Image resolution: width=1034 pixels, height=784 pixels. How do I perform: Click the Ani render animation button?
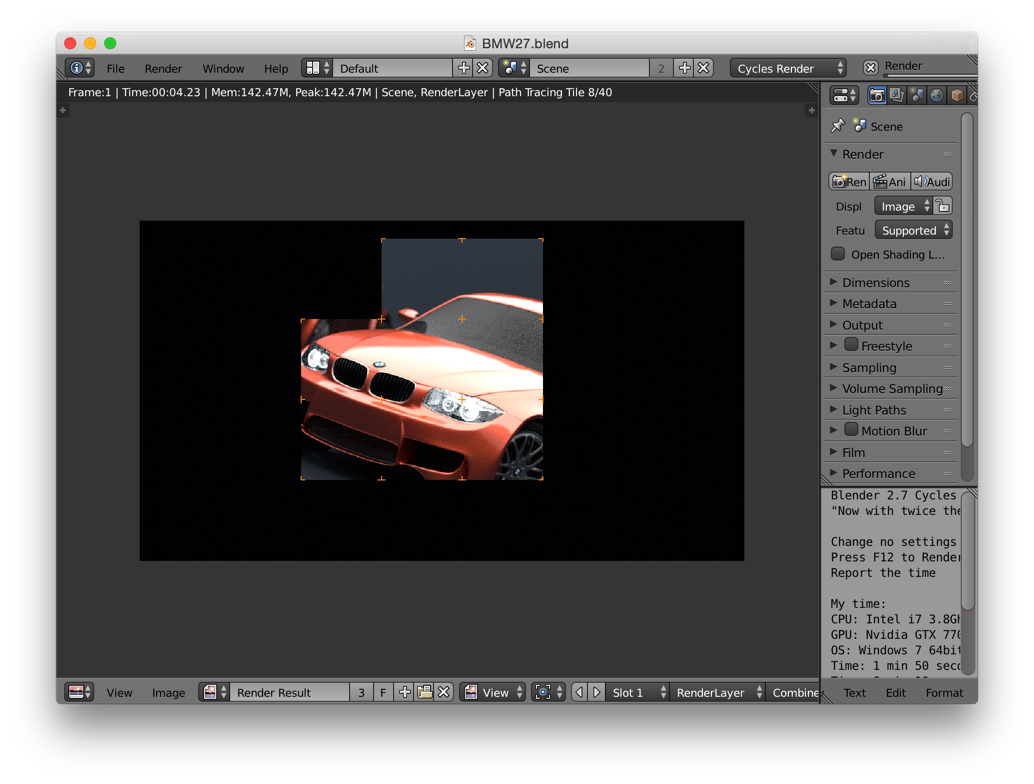890,181
